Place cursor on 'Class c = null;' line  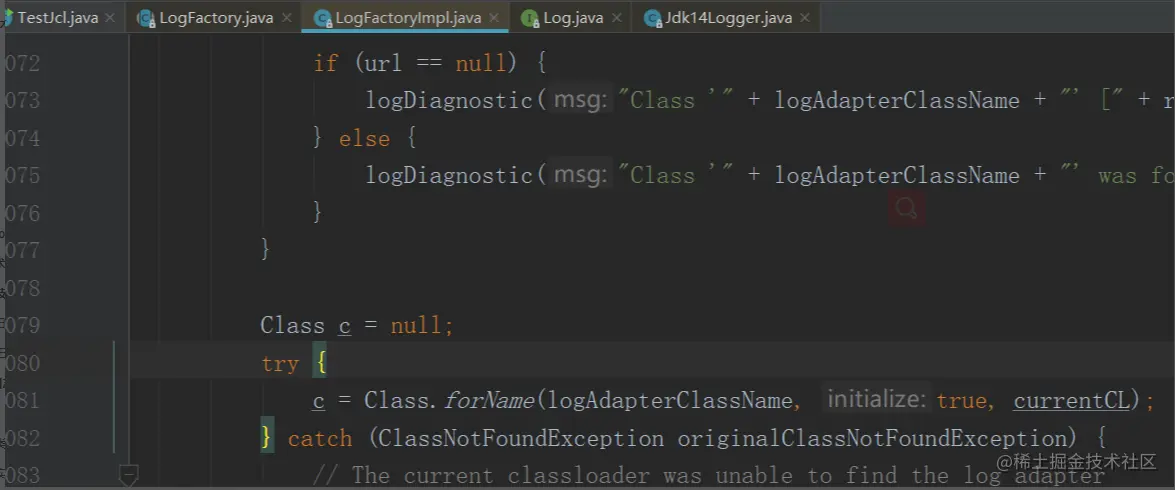click(357, 326)
